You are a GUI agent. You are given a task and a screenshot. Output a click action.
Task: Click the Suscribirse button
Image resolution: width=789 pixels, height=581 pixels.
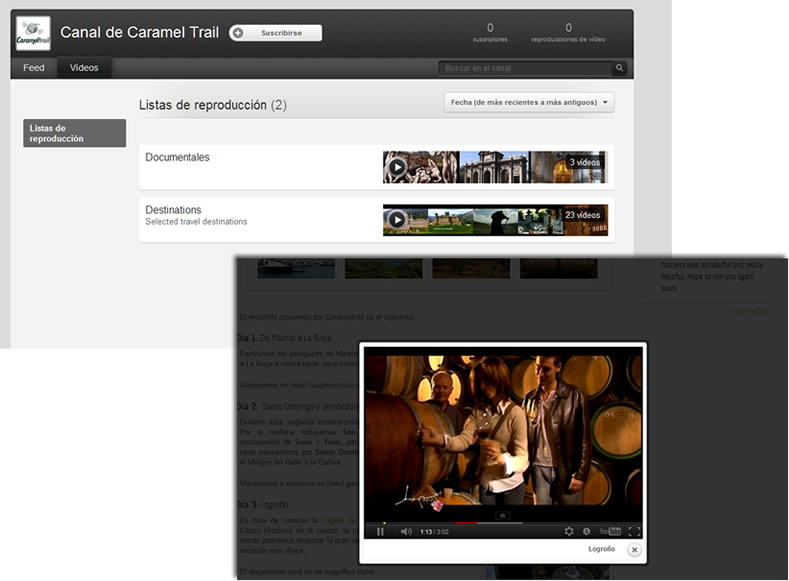[x=275, y=33]
